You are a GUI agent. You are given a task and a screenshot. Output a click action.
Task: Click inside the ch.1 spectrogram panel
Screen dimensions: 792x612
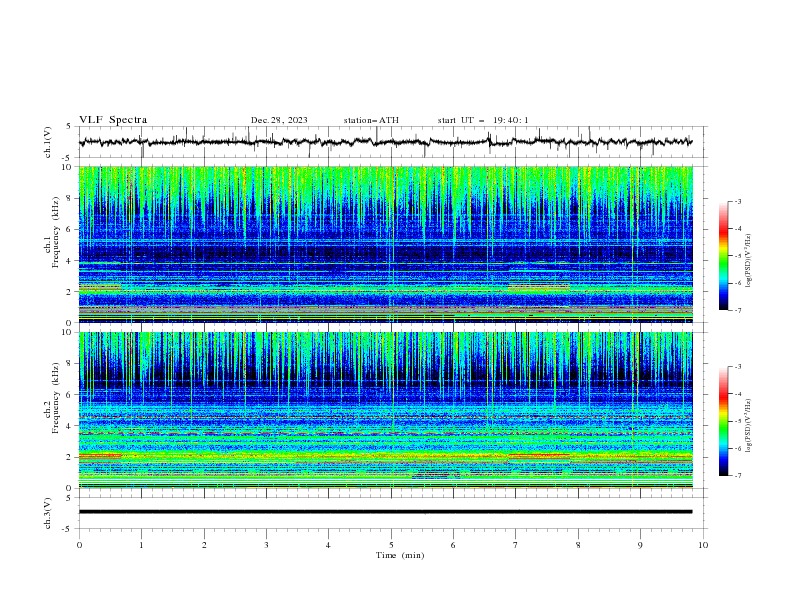pyautogui.click(x=385, y=244)
